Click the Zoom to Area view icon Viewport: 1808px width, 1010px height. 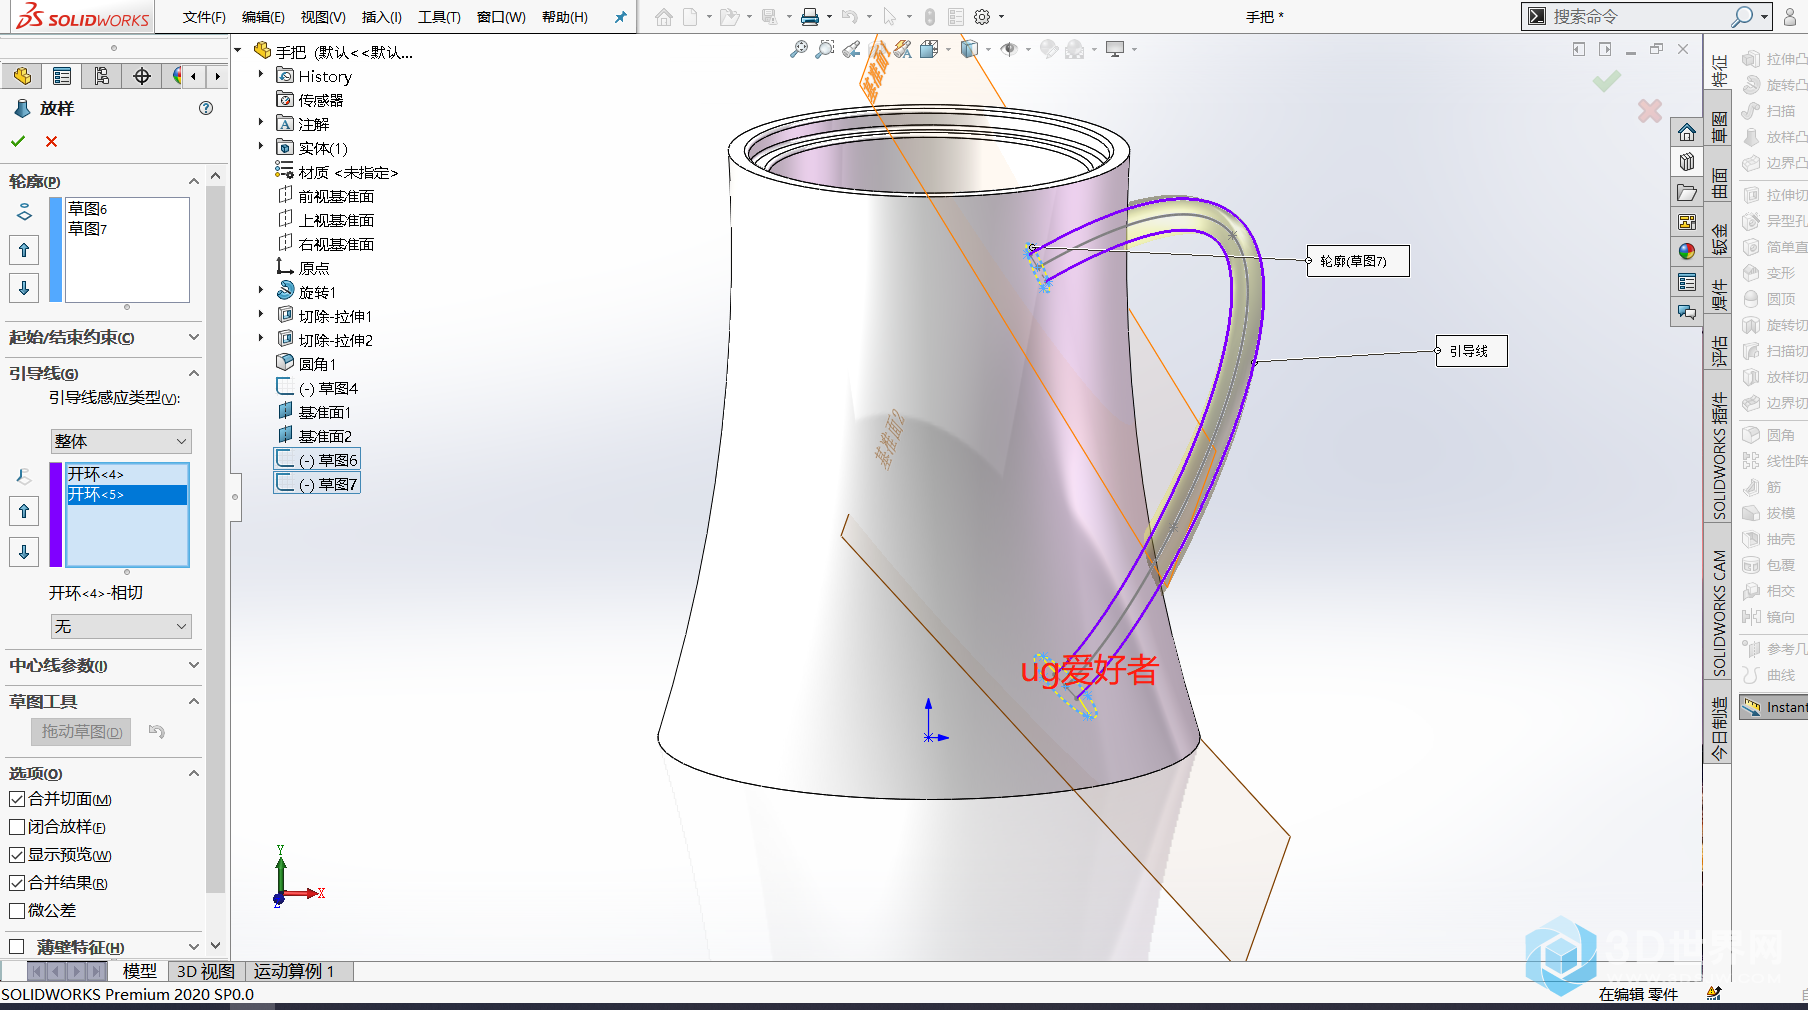824,49
